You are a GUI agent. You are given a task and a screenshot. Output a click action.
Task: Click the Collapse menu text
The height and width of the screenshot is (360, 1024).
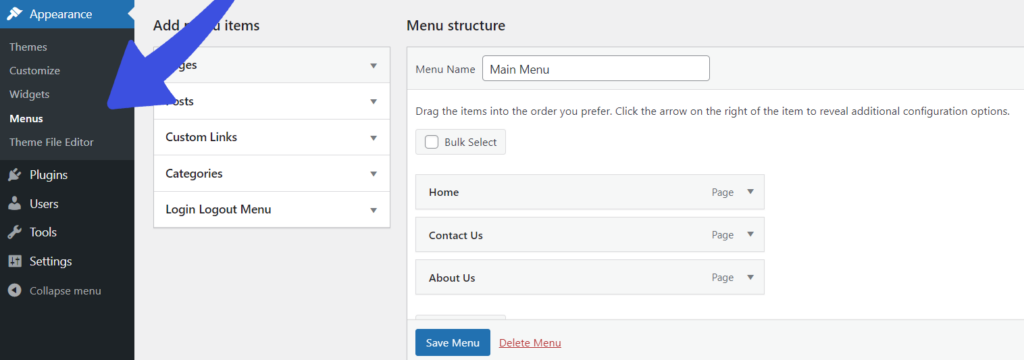65,291
